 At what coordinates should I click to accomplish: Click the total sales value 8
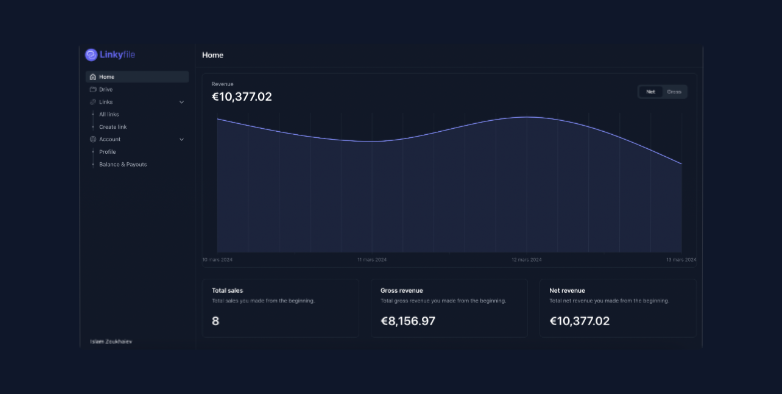tap(215, 321)
